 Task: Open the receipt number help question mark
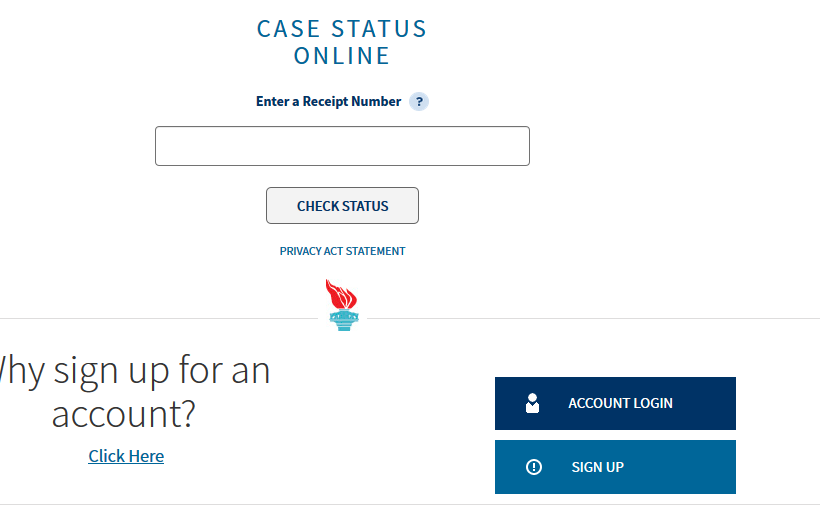tap(418, 101)
